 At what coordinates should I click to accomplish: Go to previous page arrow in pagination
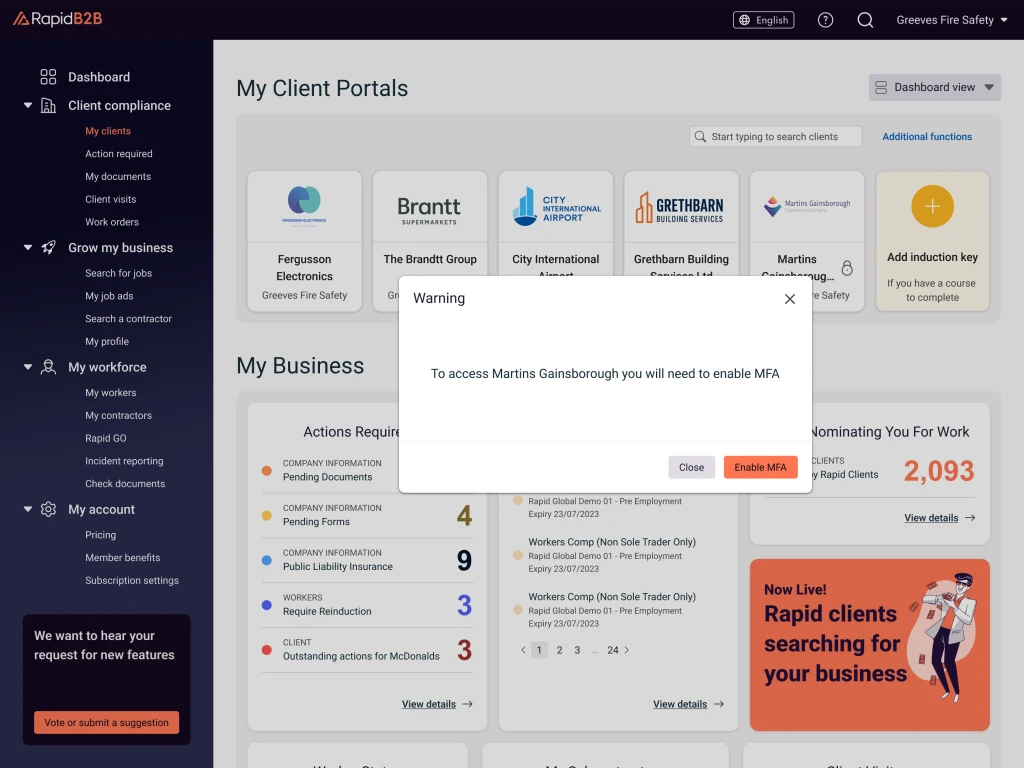click(523, 650)
